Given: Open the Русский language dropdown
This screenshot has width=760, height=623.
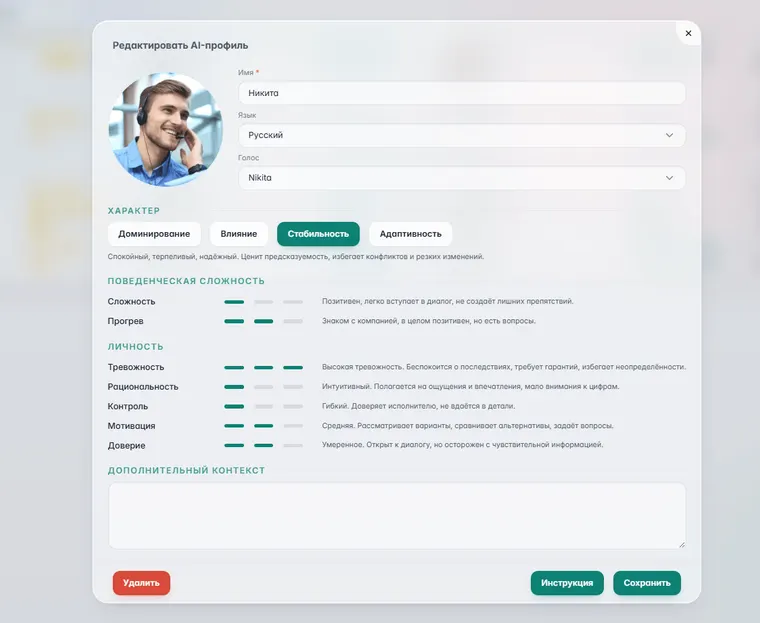Looking at the screenshot, I should tap(461, 135).
